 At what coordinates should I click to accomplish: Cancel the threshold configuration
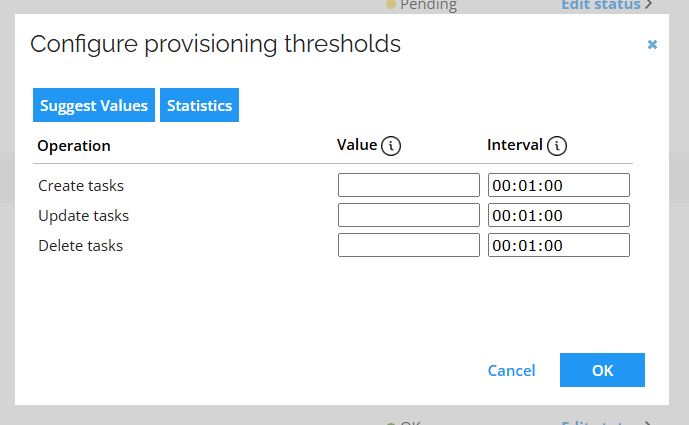[x=511, y=370]
